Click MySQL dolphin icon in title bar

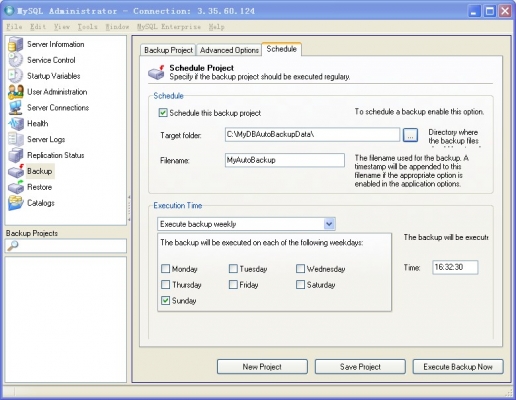(x=9, y=11)
